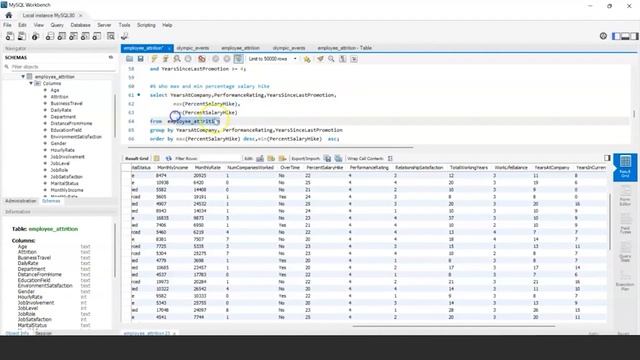
Task: Click the create new table icon
Action: tap(62, 36)
